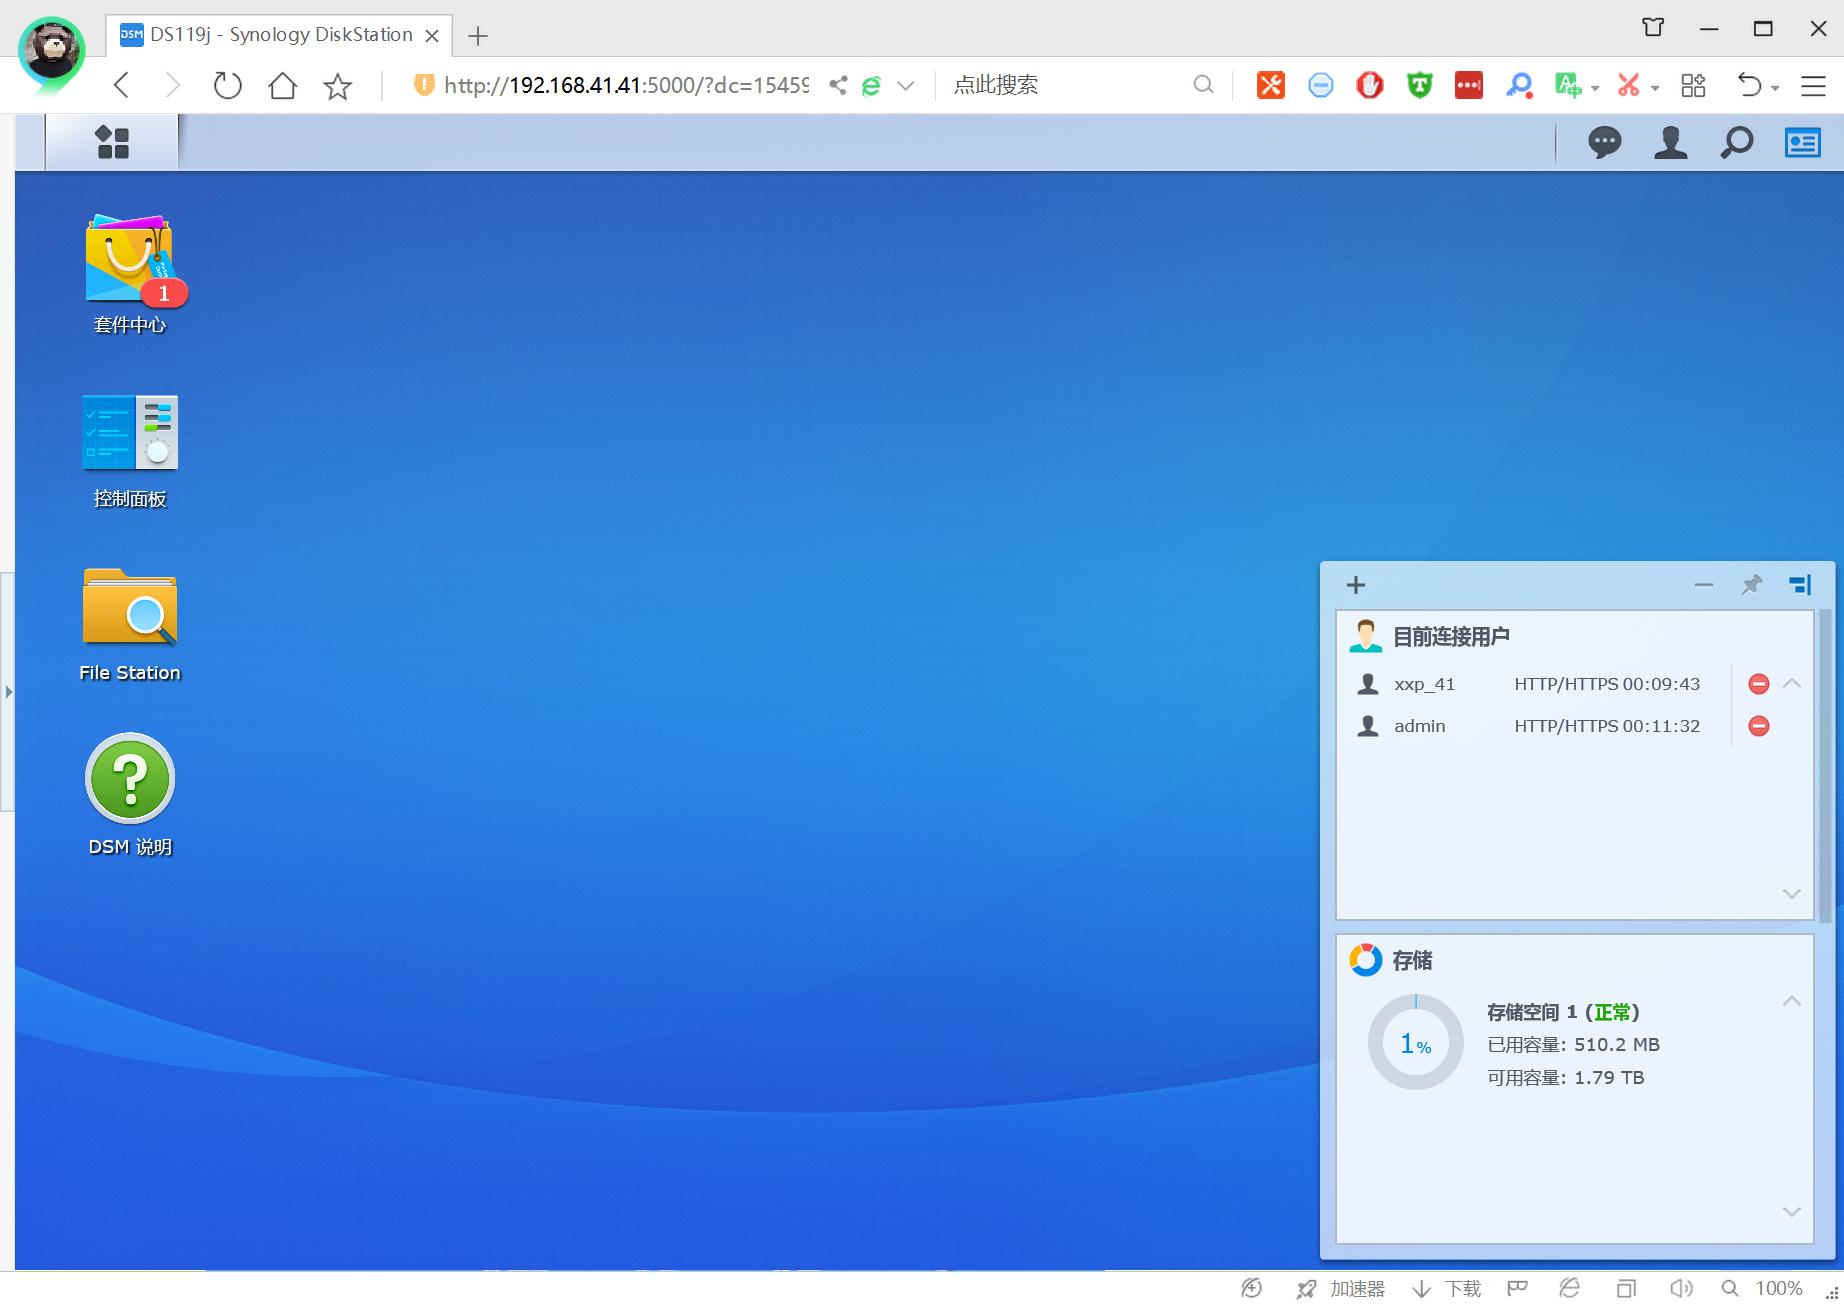The image size is (1844, 1306).
Task: Pin the widget panel
Action: click(x=1751, y=585)
